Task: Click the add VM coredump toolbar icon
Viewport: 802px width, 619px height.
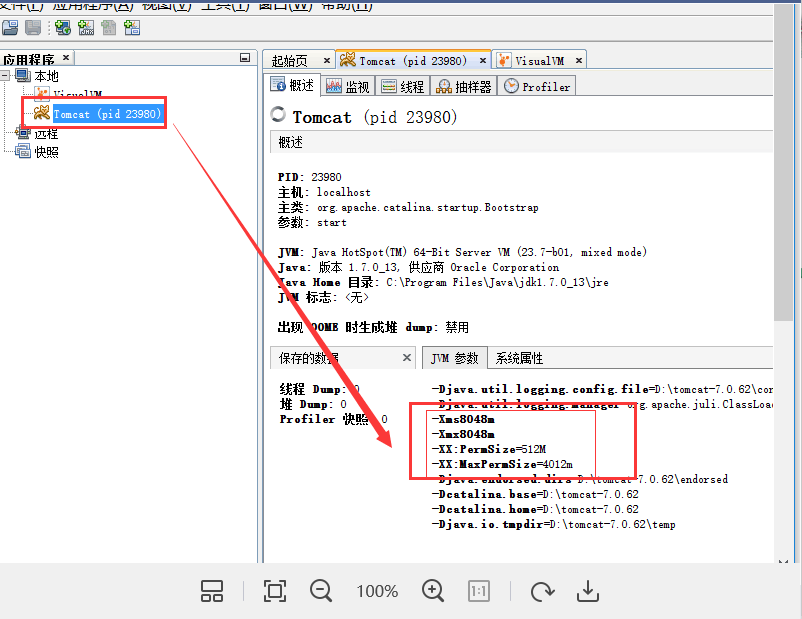Action: point(108,28)
